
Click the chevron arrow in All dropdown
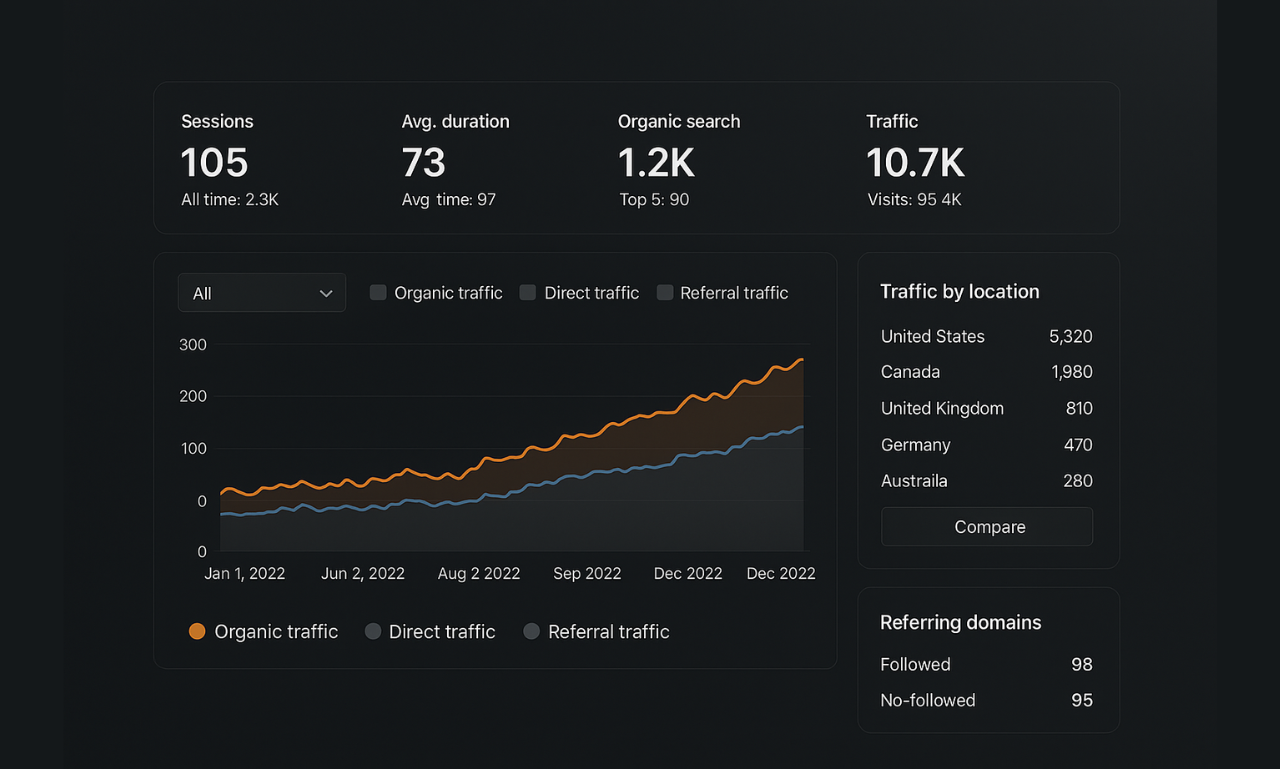[x=326, y=293]
